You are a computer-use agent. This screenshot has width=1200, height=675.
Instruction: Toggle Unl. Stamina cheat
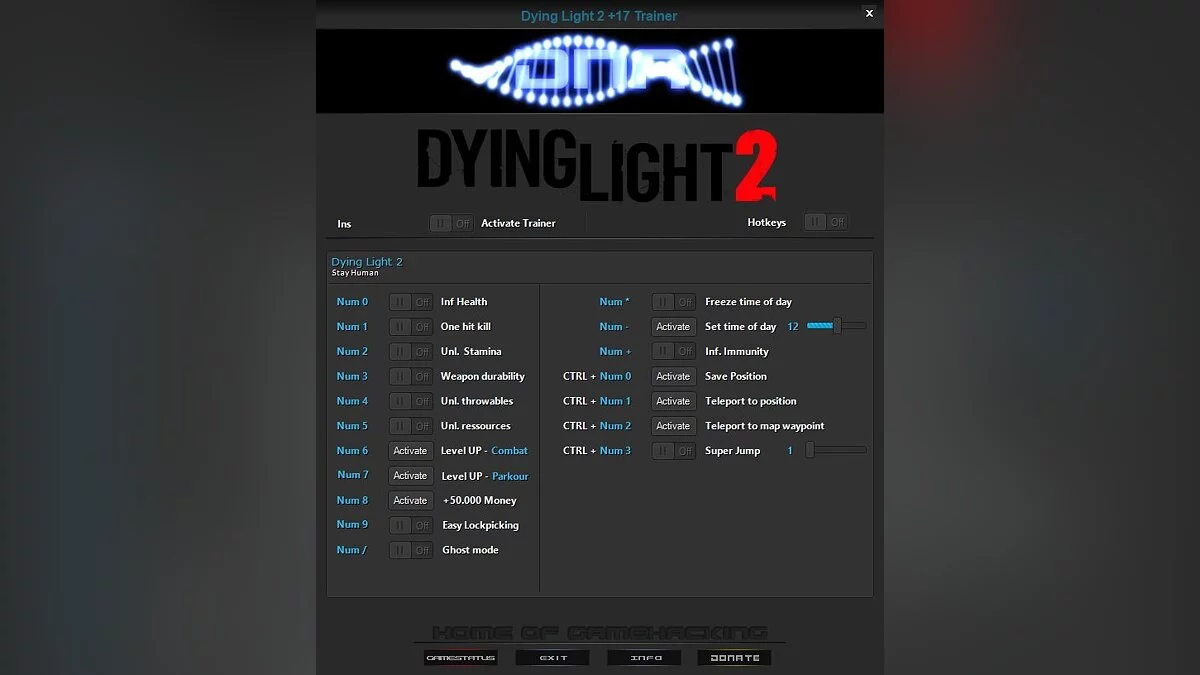coord(410,351)
